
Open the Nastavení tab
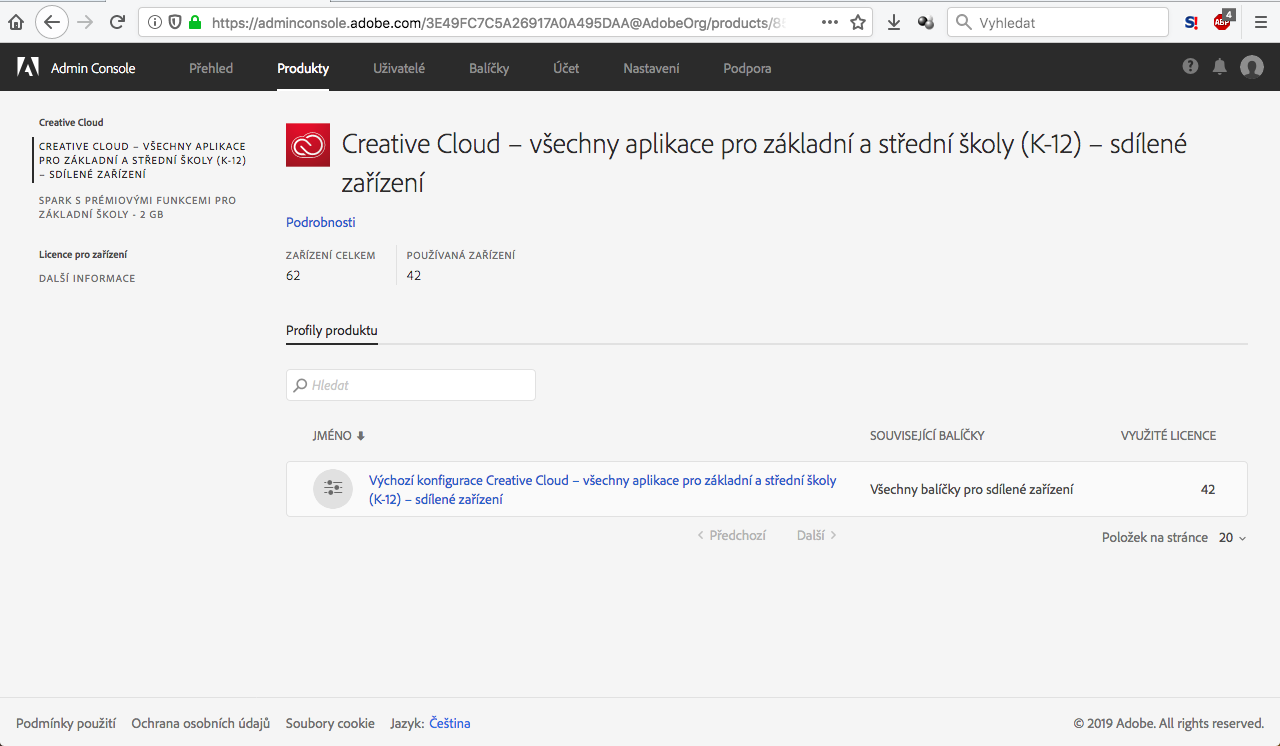pos(651,68)
